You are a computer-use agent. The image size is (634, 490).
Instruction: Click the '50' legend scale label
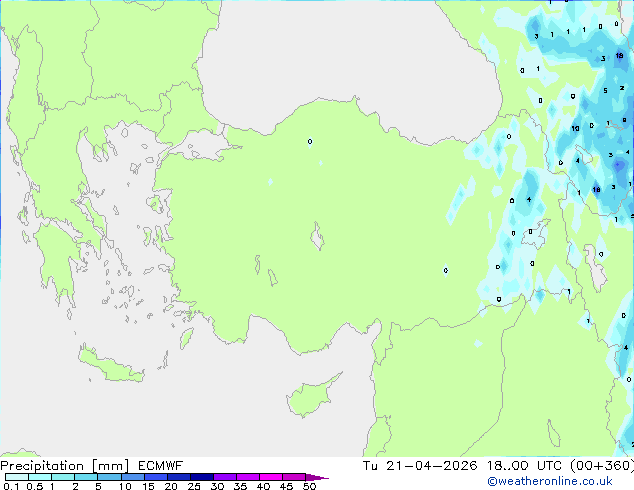click(x=310, y=486)
